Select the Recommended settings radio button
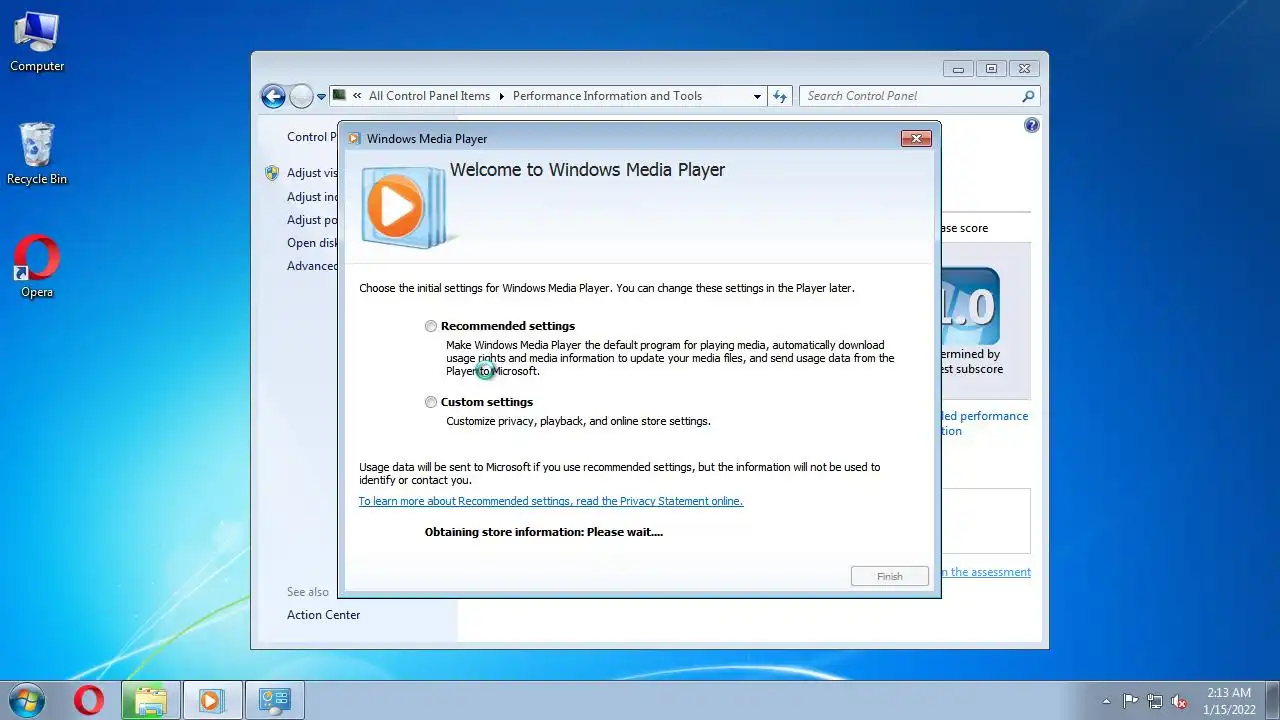1280x720 pixels. (431, 326)
